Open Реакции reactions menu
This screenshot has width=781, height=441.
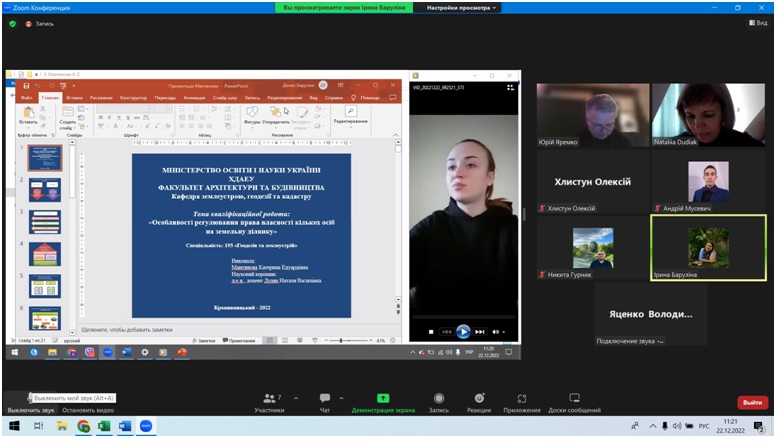[479, 403]
